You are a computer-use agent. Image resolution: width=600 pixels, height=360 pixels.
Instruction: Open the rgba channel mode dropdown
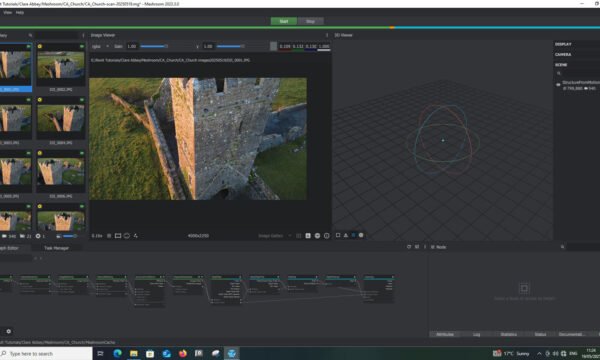pos(100,46)
